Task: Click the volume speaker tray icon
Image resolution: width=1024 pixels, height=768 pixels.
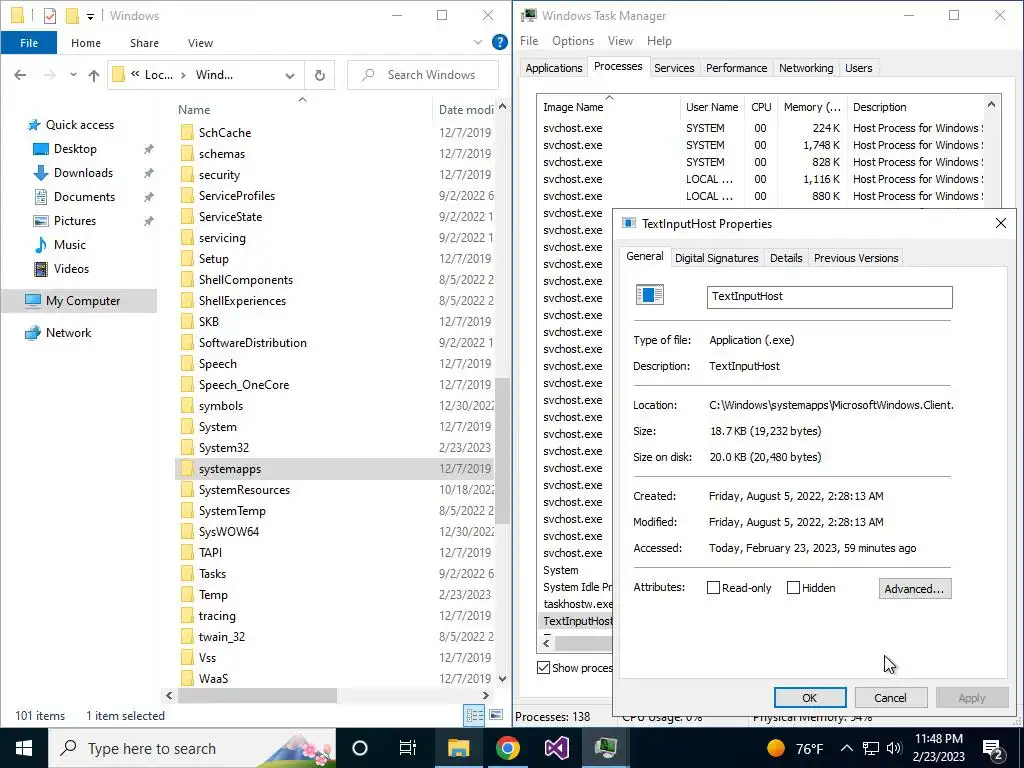Action: (895, 748)
